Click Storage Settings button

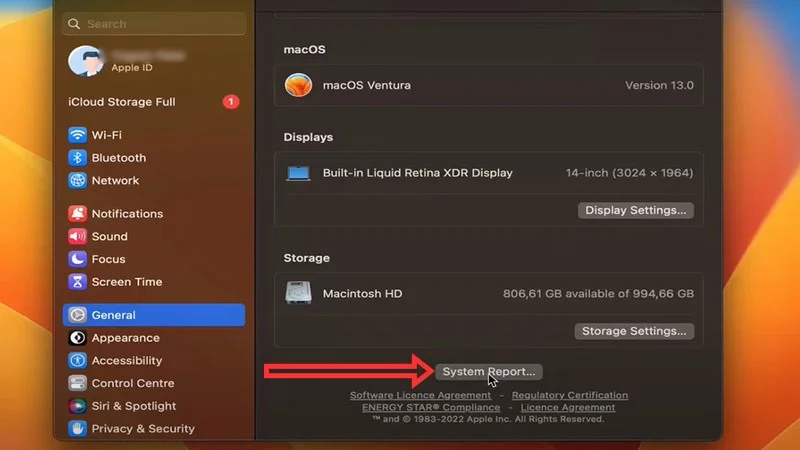point(634,331)
